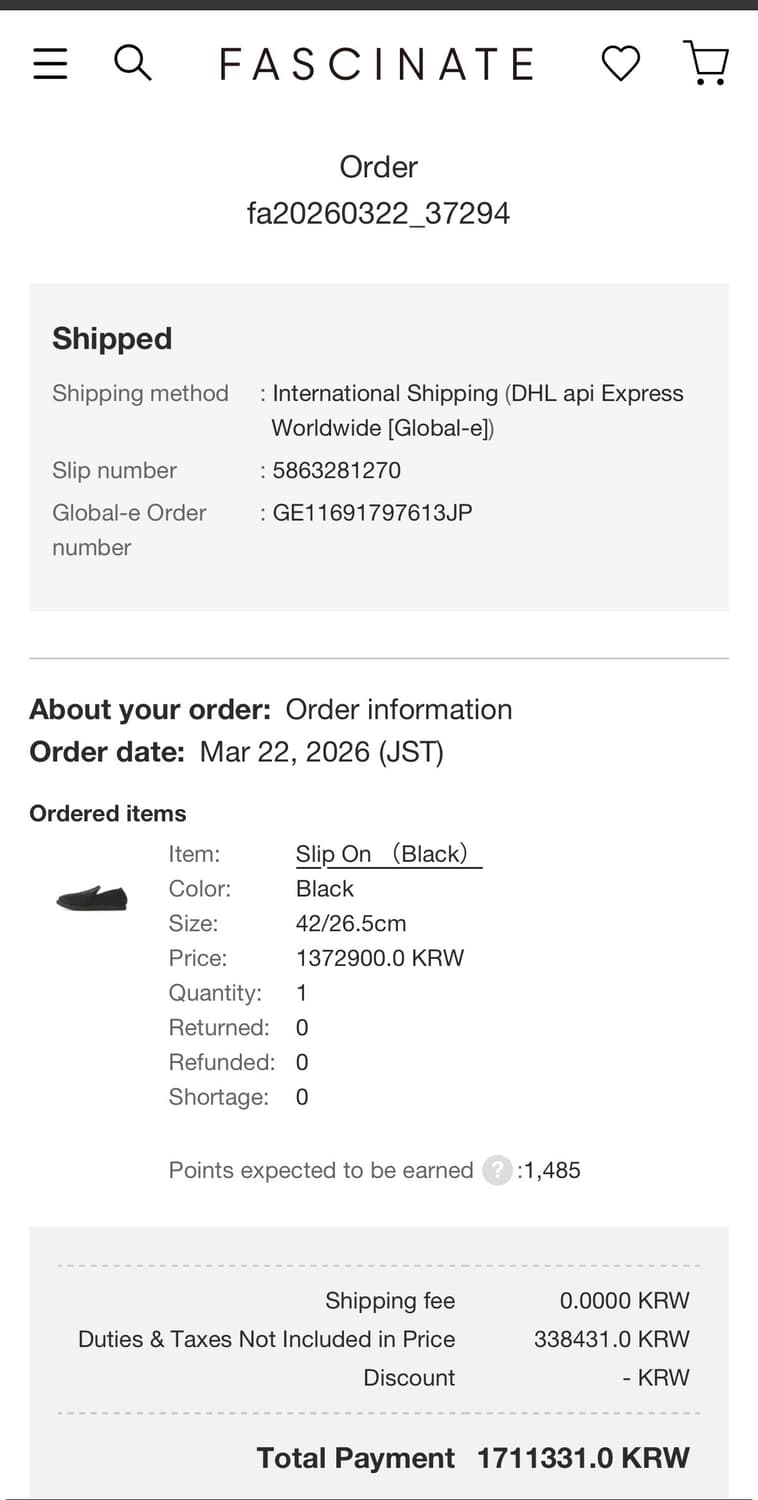Click the black slip-on shoe thumbnail

(x=92, y=897)
